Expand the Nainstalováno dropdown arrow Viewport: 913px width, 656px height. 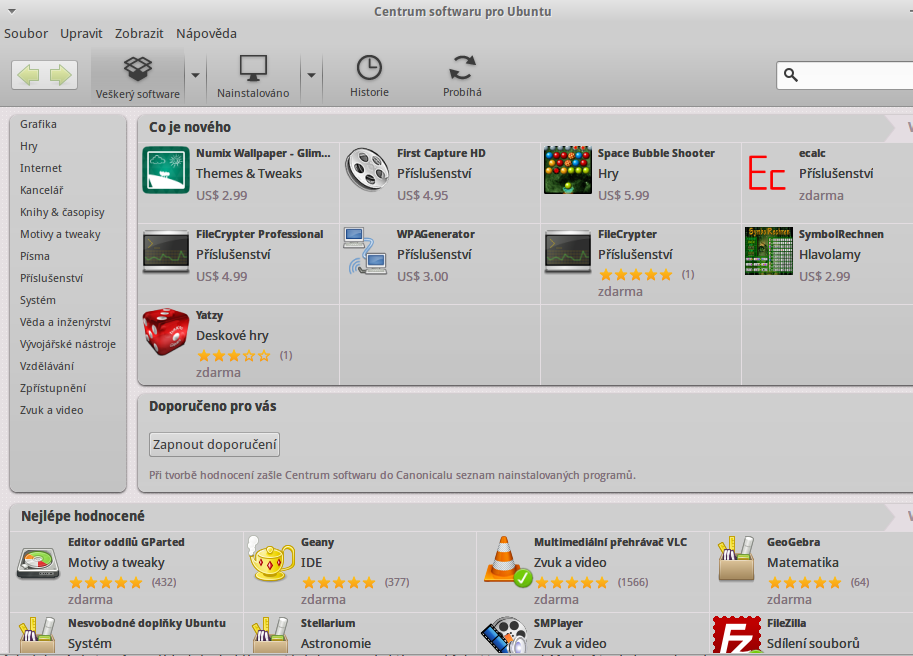click(x=311, y=75)
